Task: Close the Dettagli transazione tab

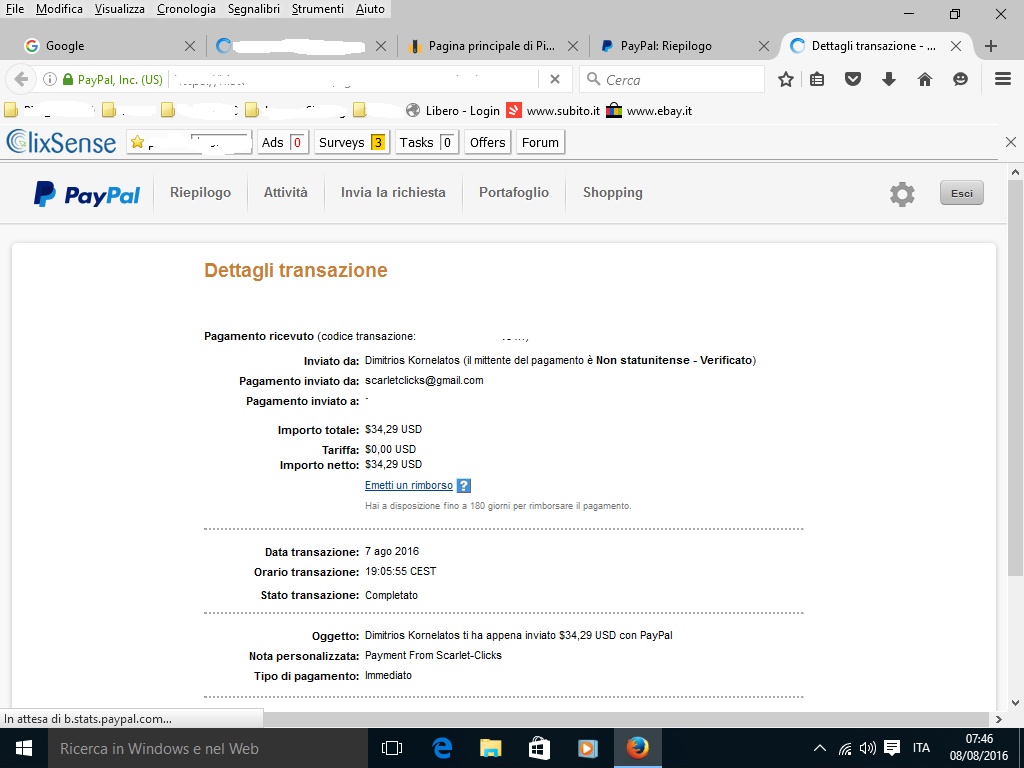Action: [955, 46]
